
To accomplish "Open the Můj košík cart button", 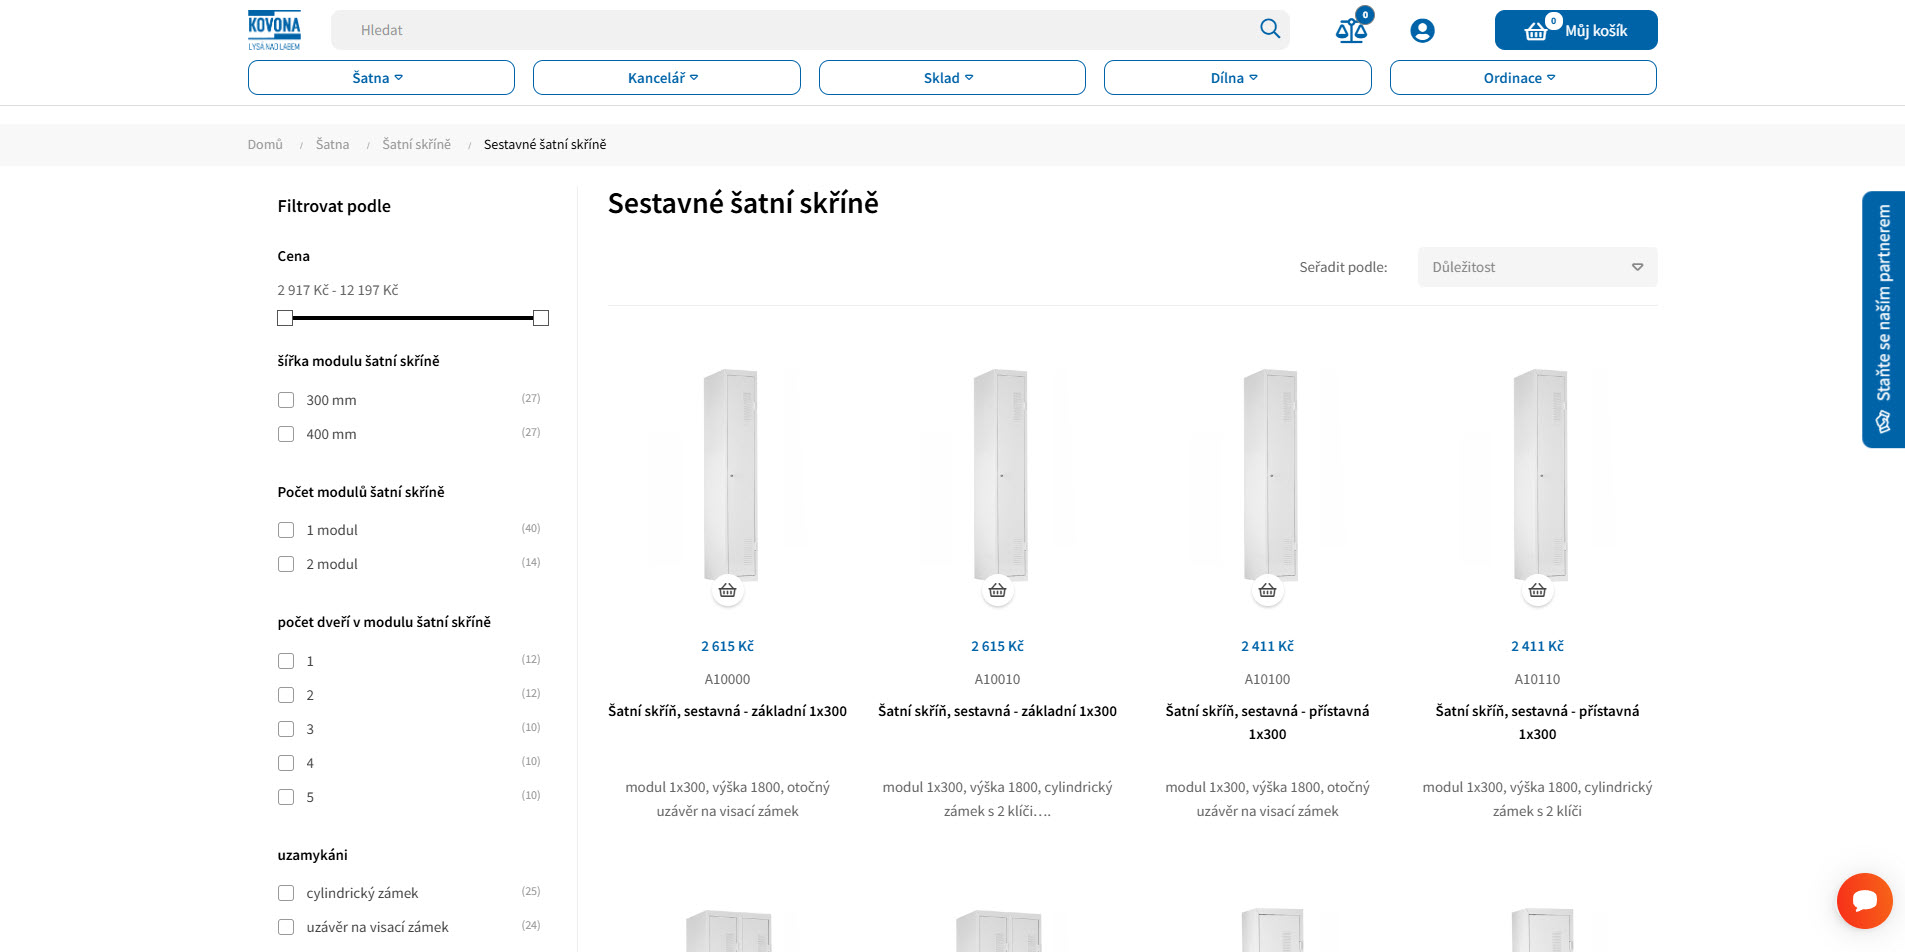I will [x=1575, y=30].
